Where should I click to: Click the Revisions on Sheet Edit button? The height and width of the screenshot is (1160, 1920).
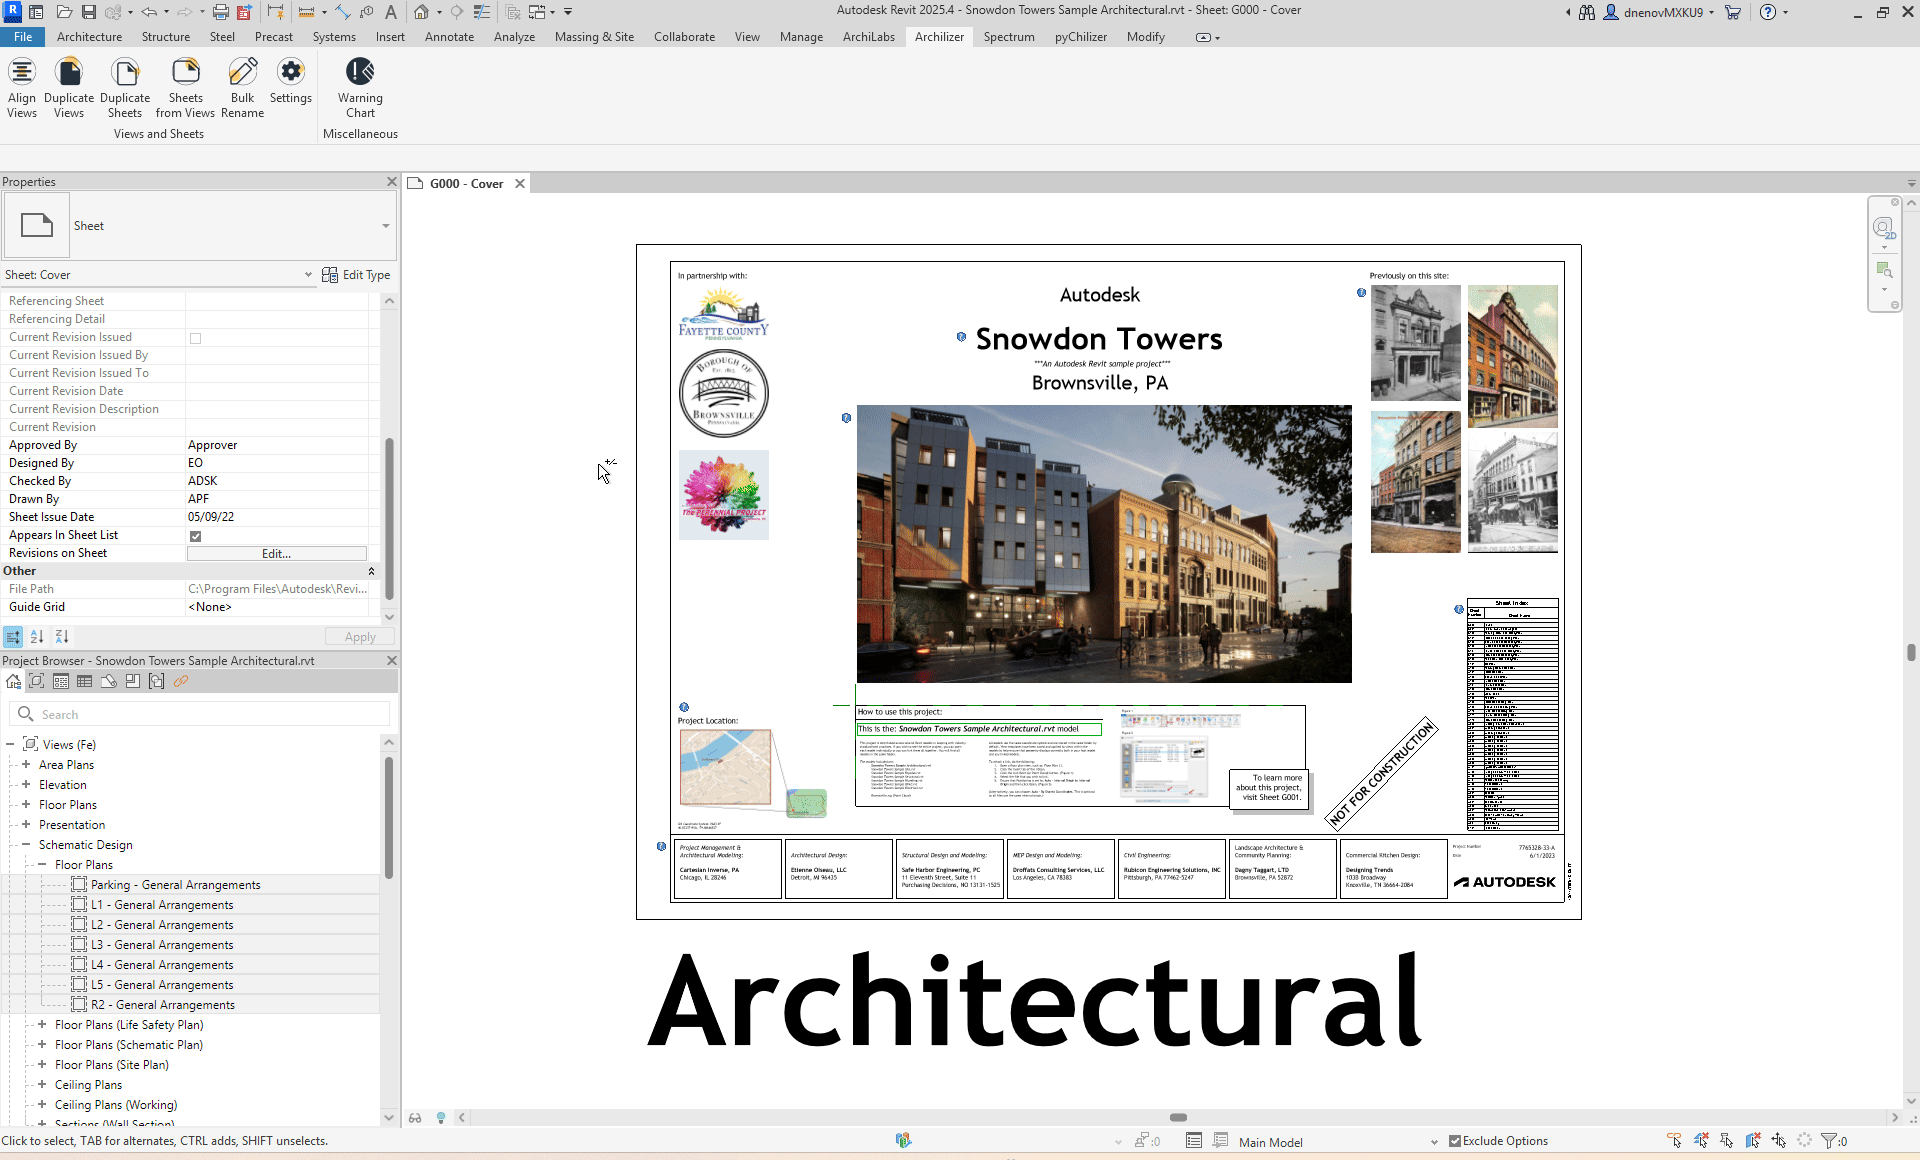coord(276,554)
